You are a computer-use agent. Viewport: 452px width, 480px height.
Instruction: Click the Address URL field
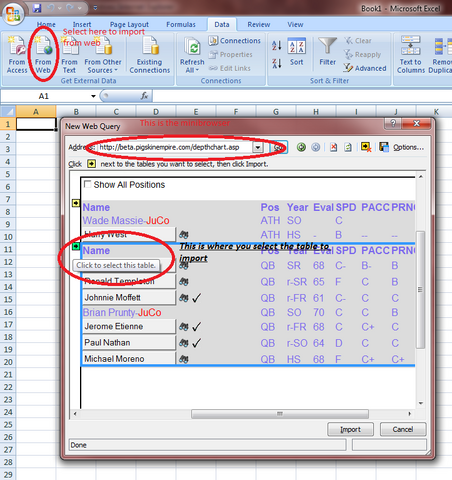175,147
